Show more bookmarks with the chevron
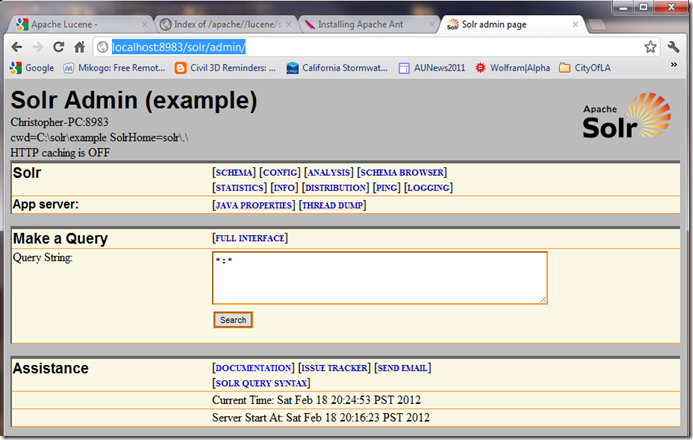 pyautogui.click(x=674, y=64)
